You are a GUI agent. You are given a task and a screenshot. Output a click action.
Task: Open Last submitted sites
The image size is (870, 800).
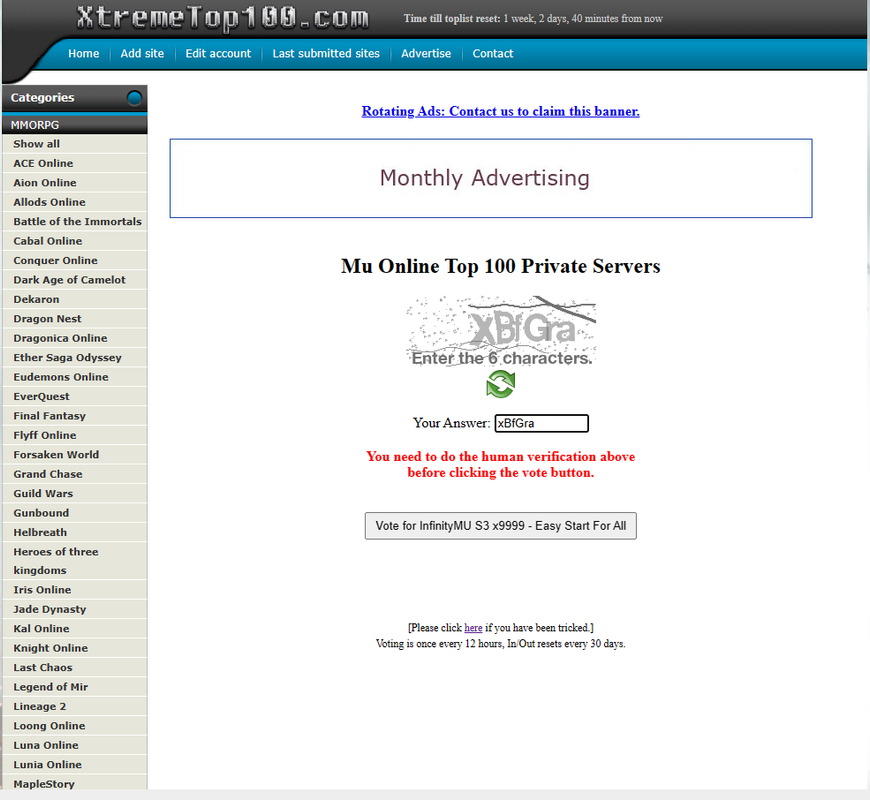pos(326,54)
